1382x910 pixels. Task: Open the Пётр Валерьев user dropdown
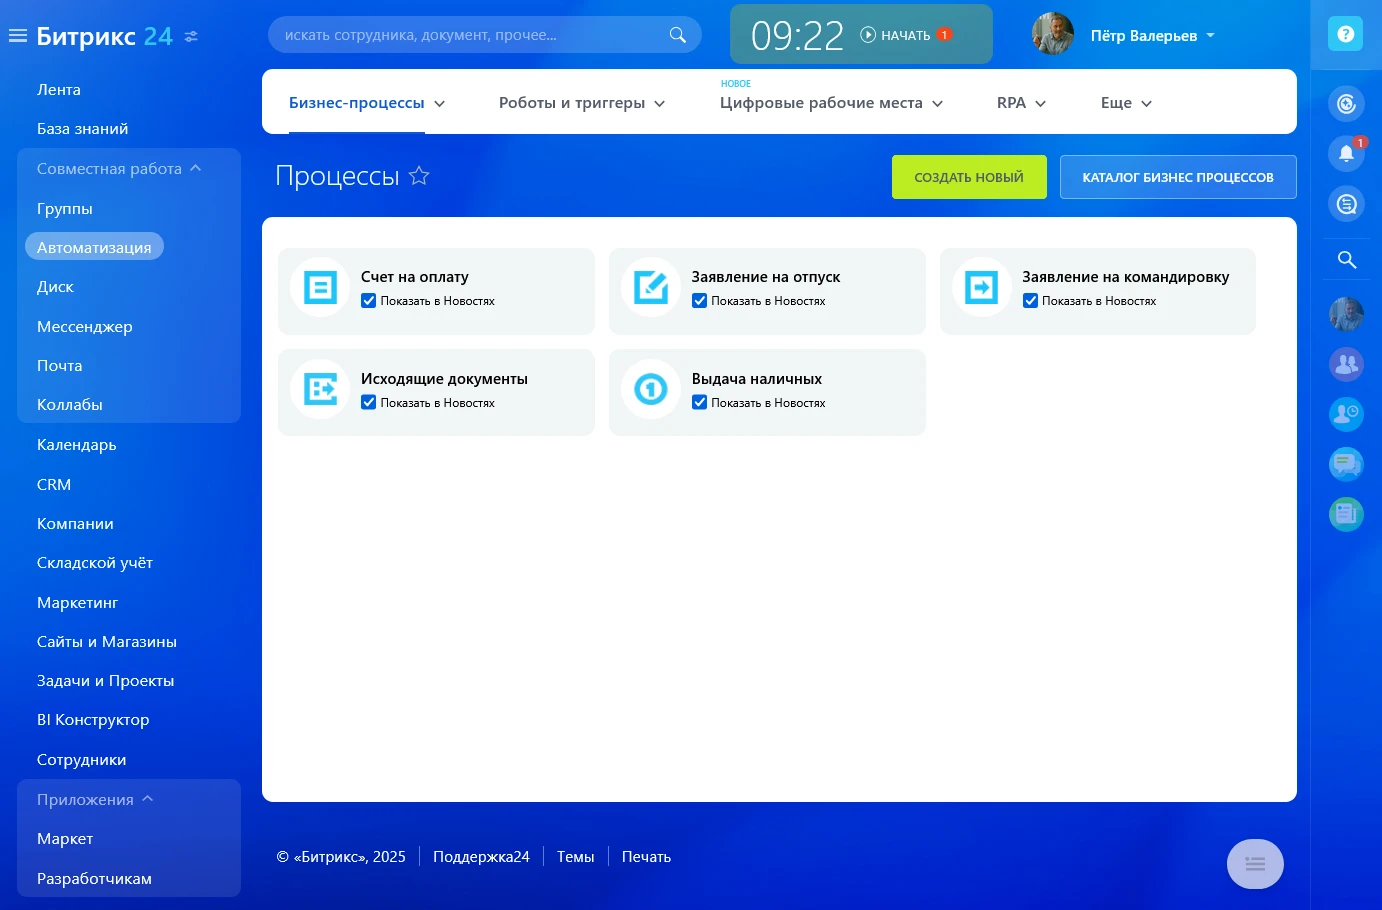(1152, 35)
